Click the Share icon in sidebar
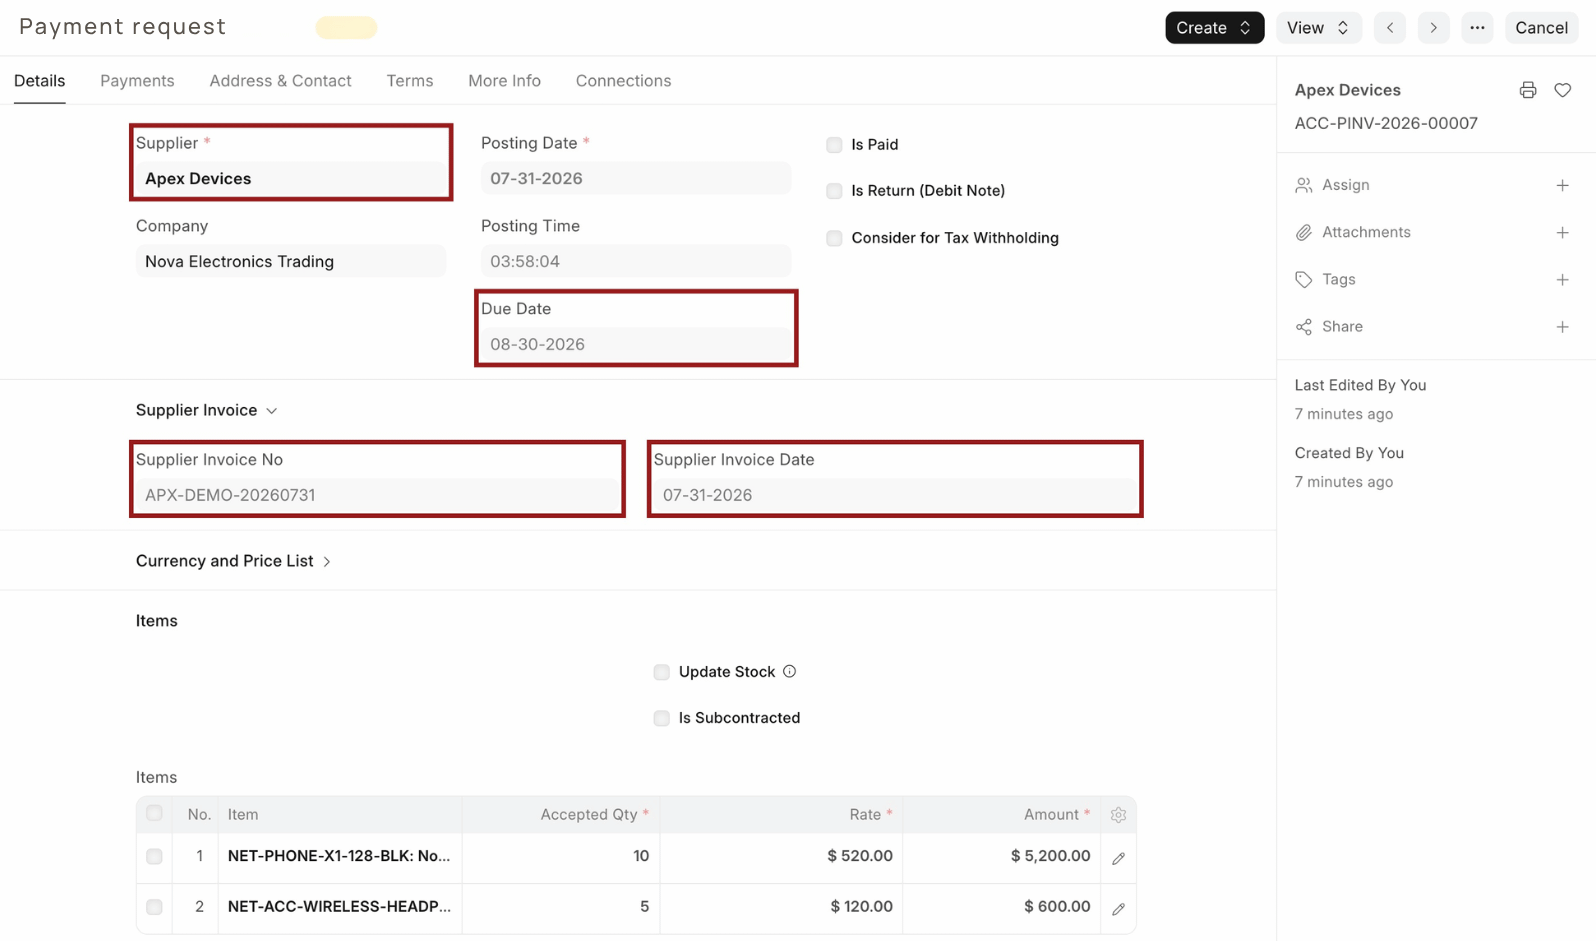Viewport: 1596px width, 941px height. click(1303, 327)
